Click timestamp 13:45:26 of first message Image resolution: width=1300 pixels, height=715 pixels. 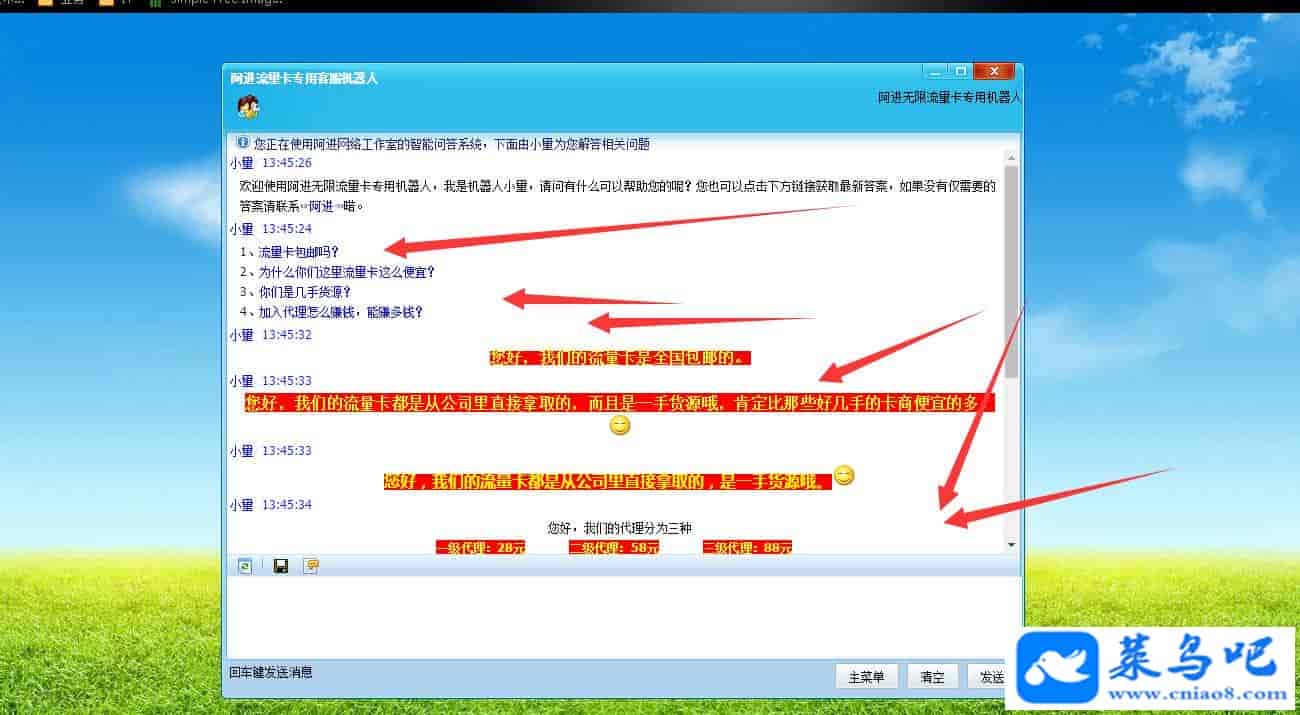click(287, 162)
